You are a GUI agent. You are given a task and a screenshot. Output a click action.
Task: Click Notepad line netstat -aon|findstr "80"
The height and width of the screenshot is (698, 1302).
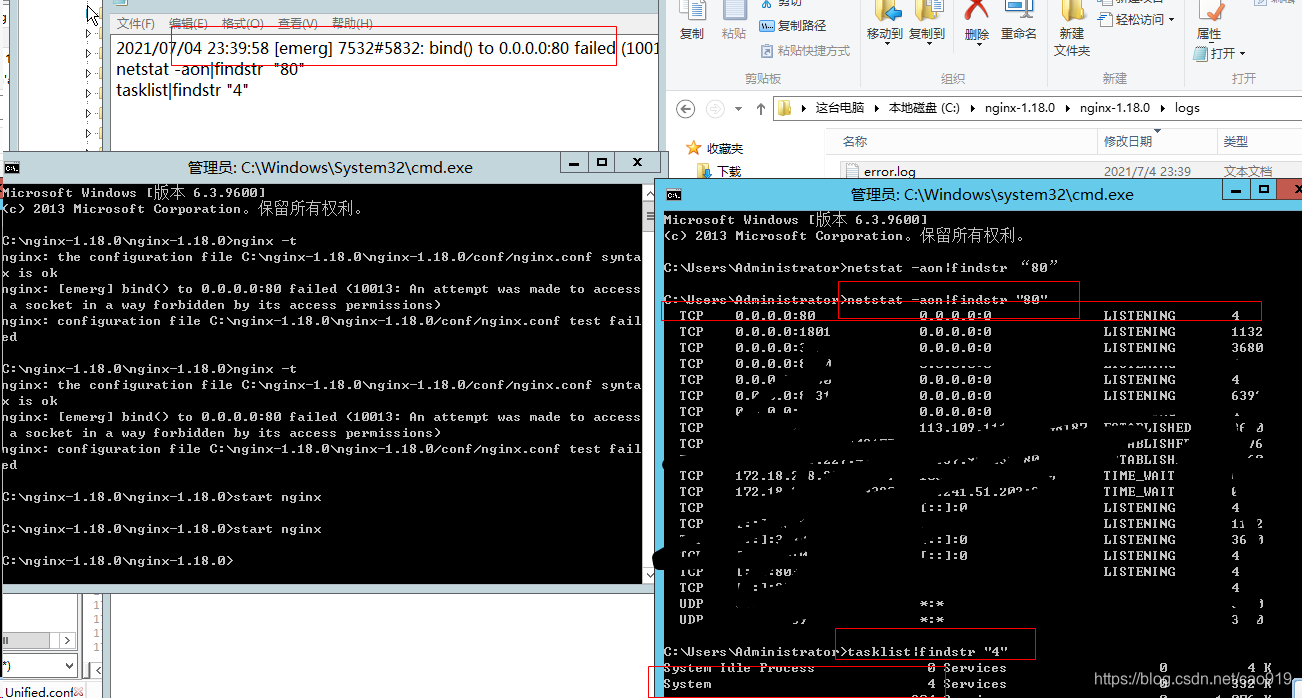click(x=210, y=70)
